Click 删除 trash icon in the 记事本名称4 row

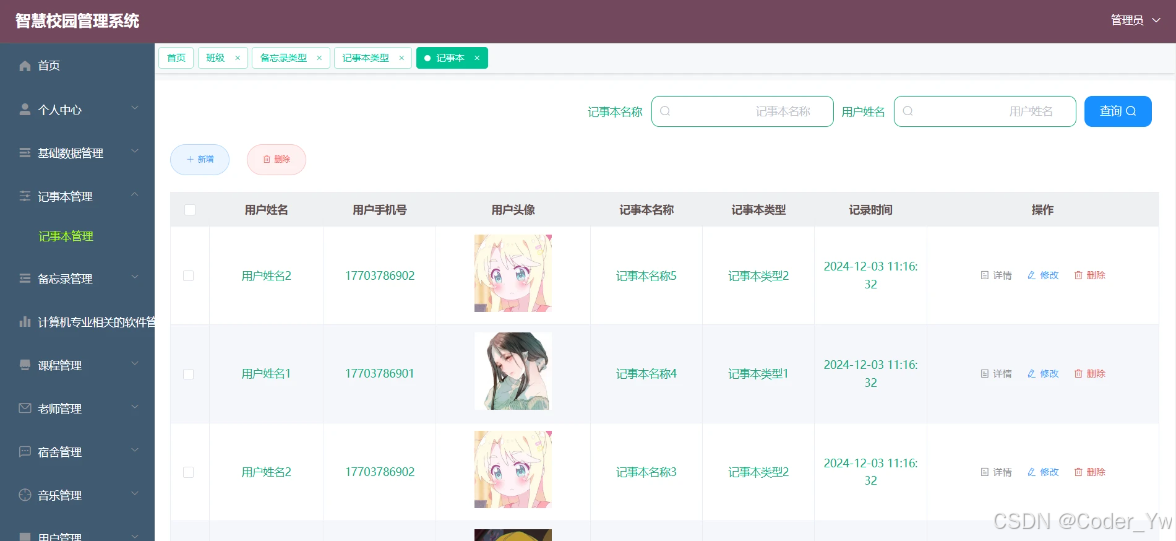coord(1078,374)
